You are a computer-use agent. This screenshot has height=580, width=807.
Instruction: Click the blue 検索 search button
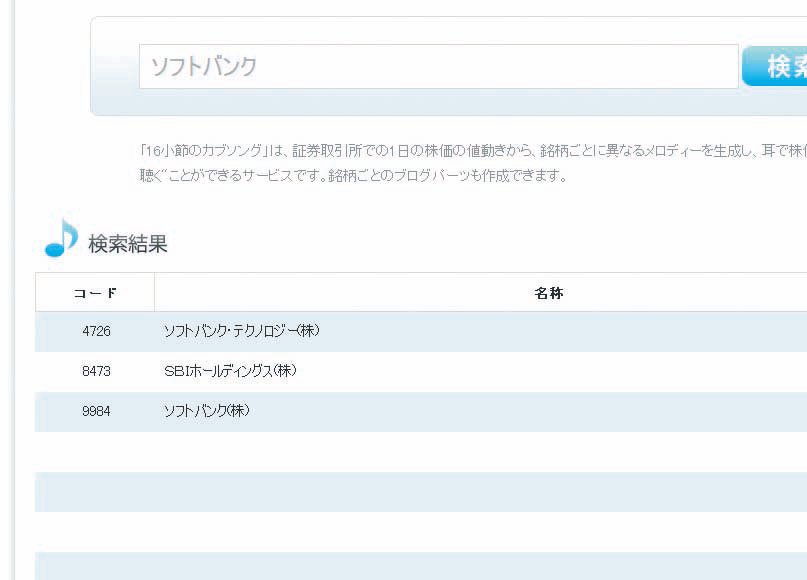pos(775,66)
